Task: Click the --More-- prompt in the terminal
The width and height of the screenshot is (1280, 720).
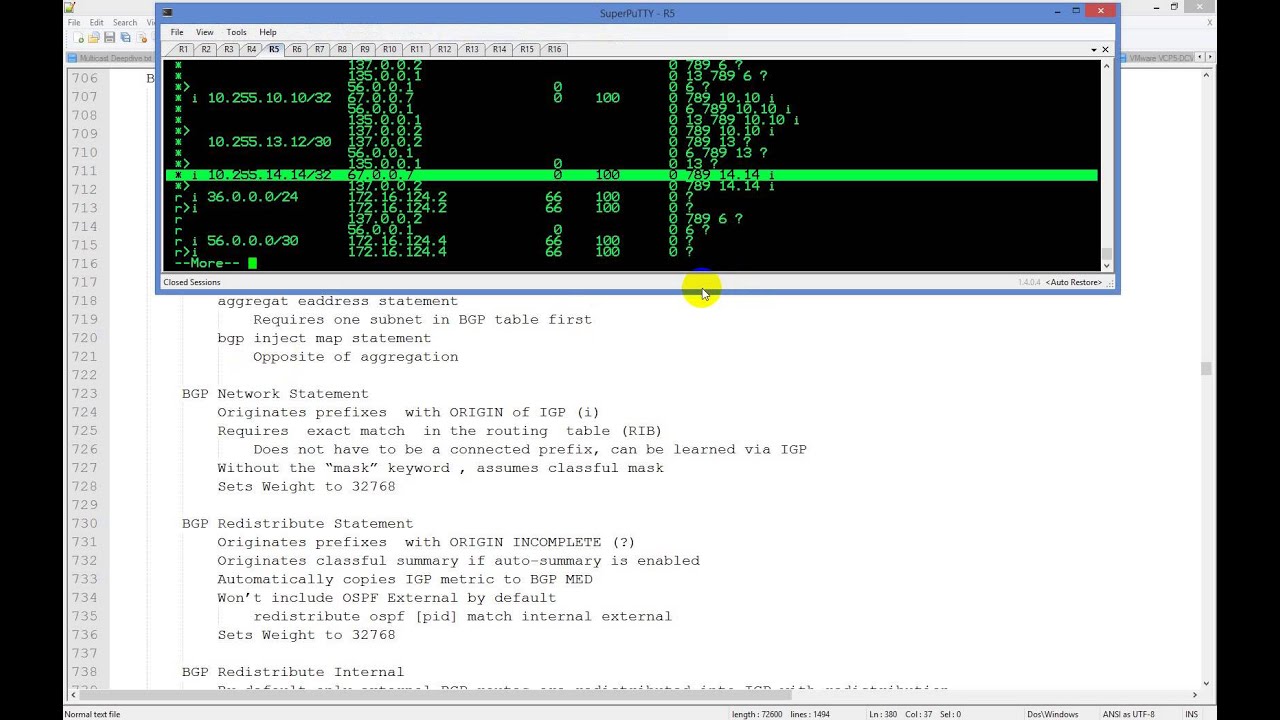Action: 207,263
